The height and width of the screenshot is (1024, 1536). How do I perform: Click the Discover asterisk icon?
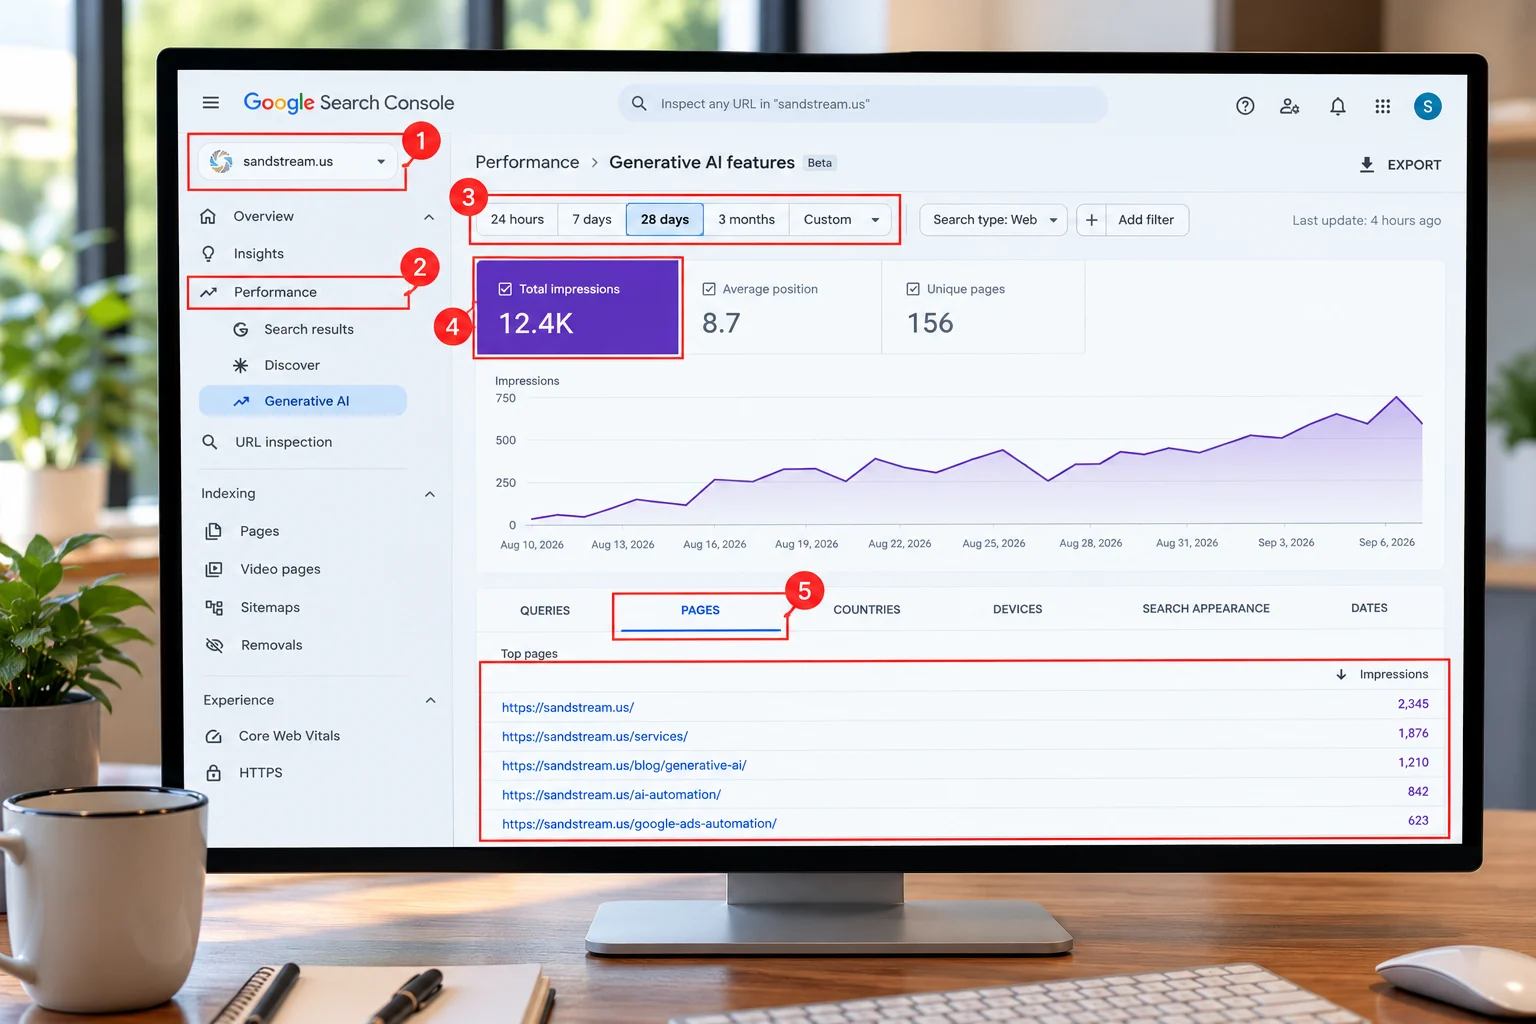pyautogui.click(x=240, y=365)
